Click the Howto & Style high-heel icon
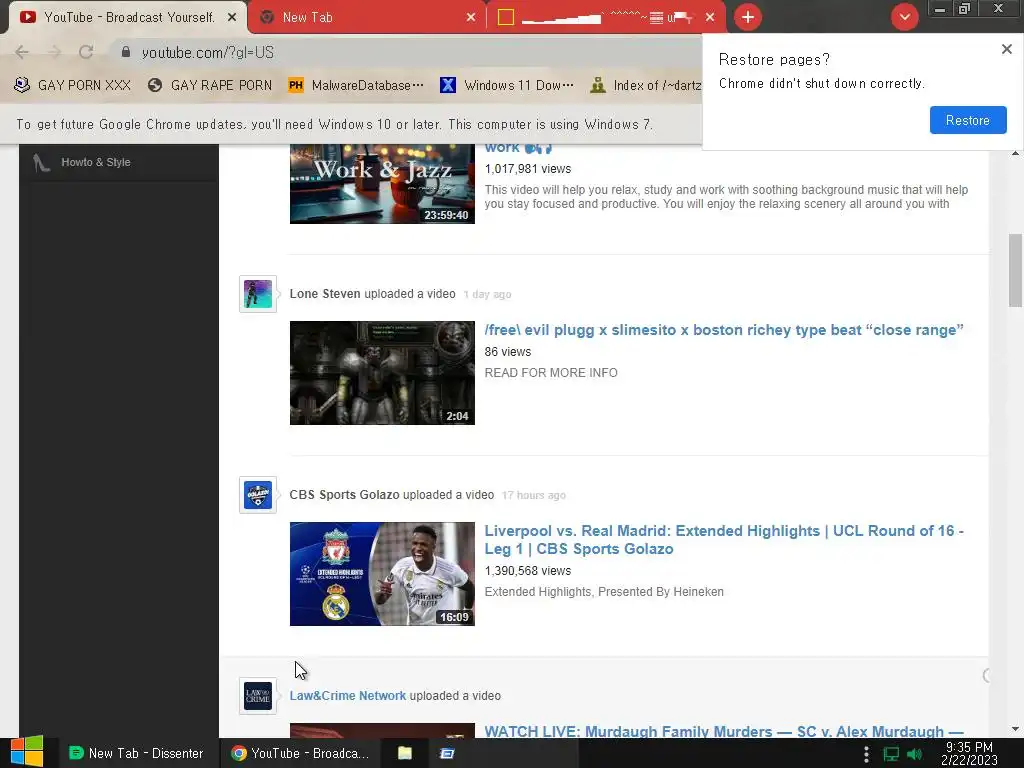Image resolution: width=1024 pixels, height=768 pixels. coord(41,163)
